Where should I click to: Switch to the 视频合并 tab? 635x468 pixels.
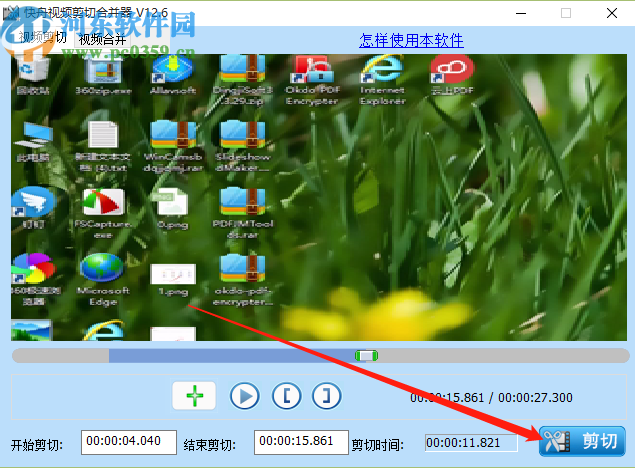coord(102,39)
